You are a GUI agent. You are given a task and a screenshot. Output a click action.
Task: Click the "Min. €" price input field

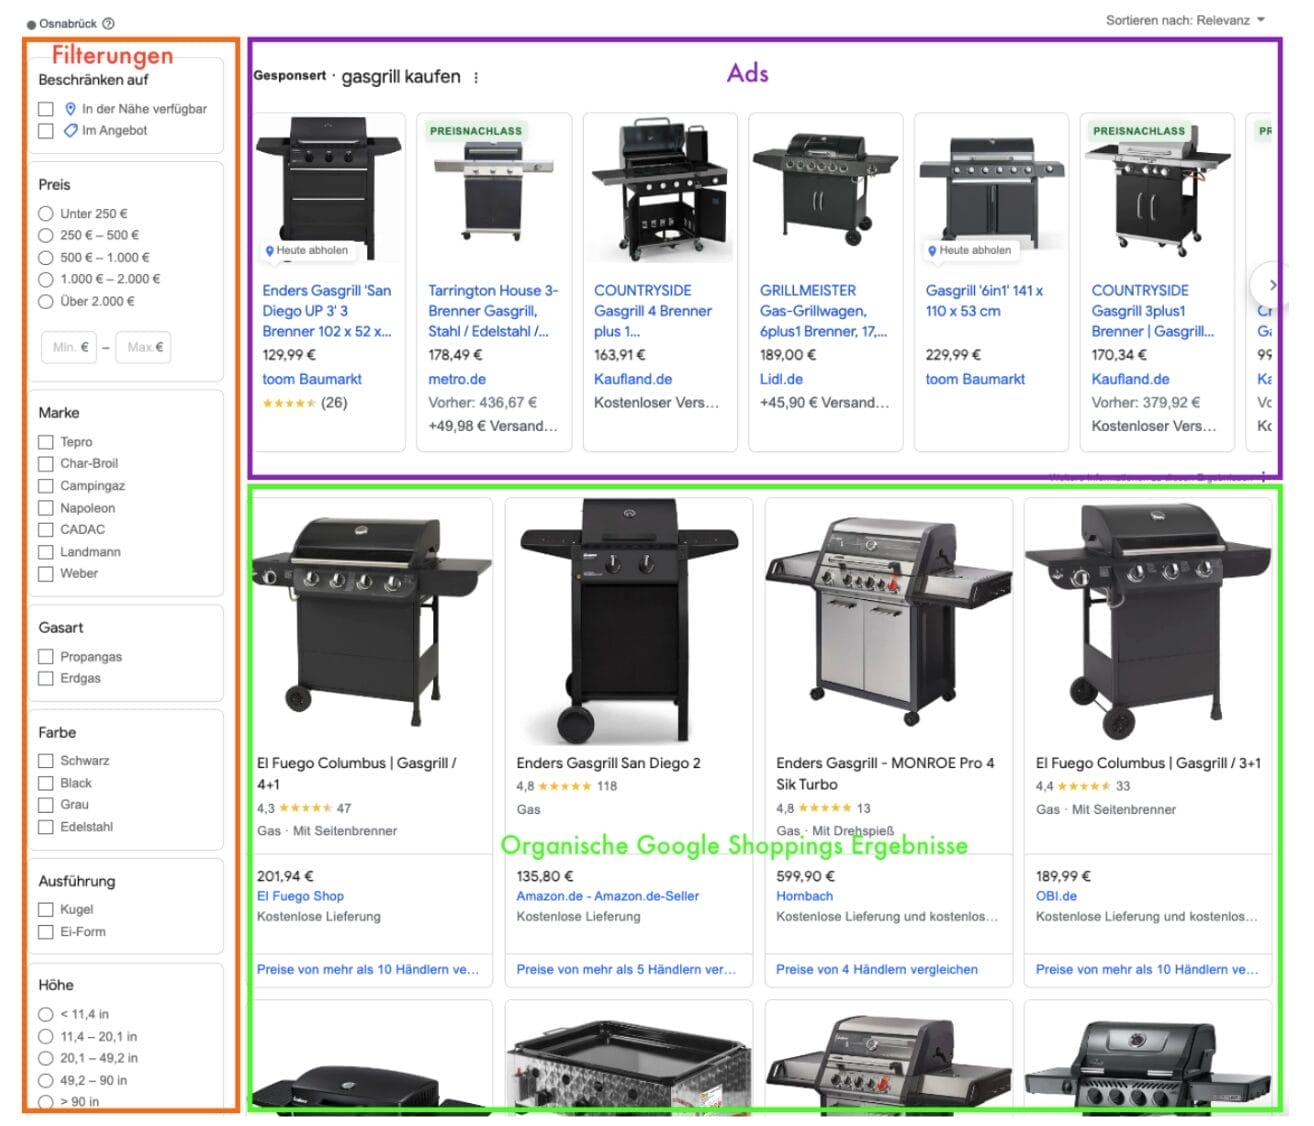pos(68,347)
